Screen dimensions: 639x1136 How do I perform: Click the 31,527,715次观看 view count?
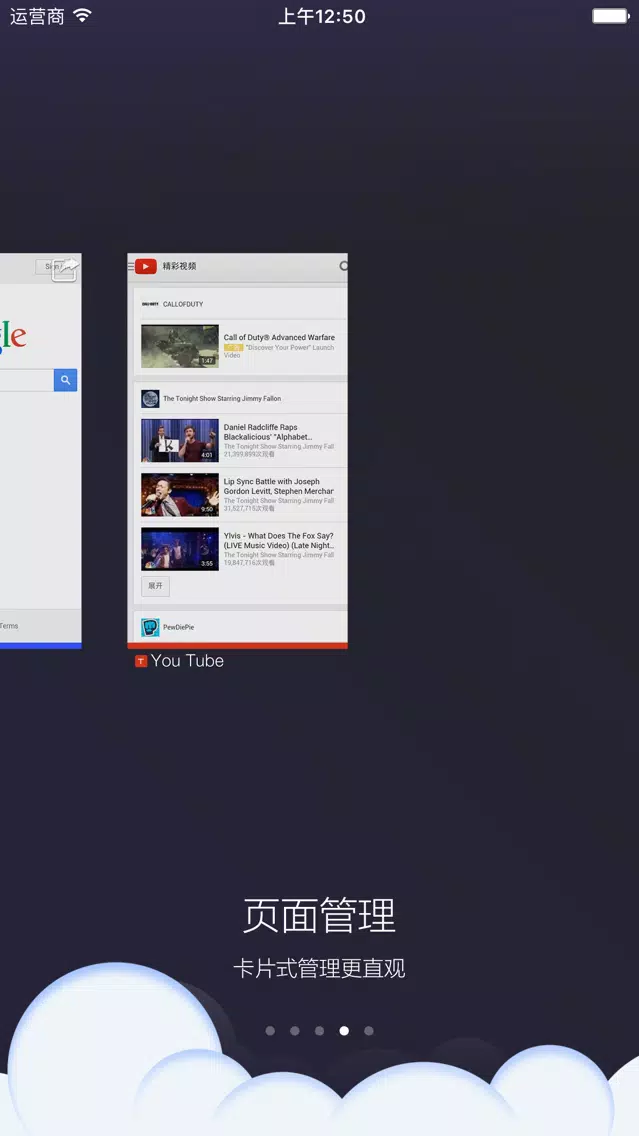click(x=249, y=509)
